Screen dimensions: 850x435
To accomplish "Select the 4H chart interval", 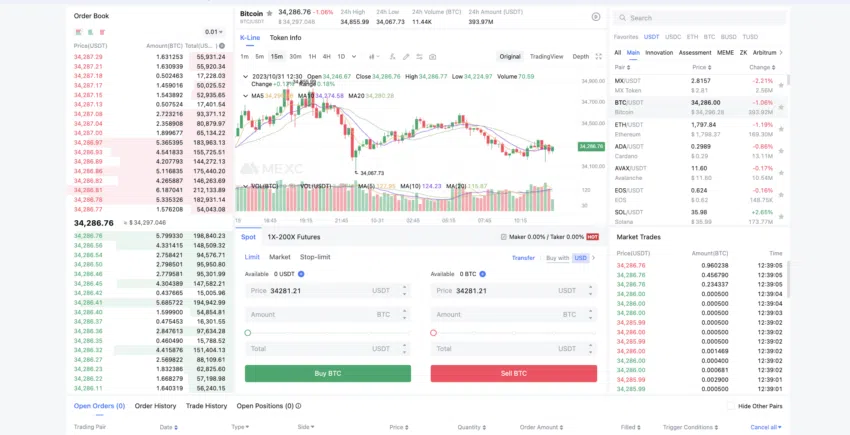I will (x=326, y=56).
